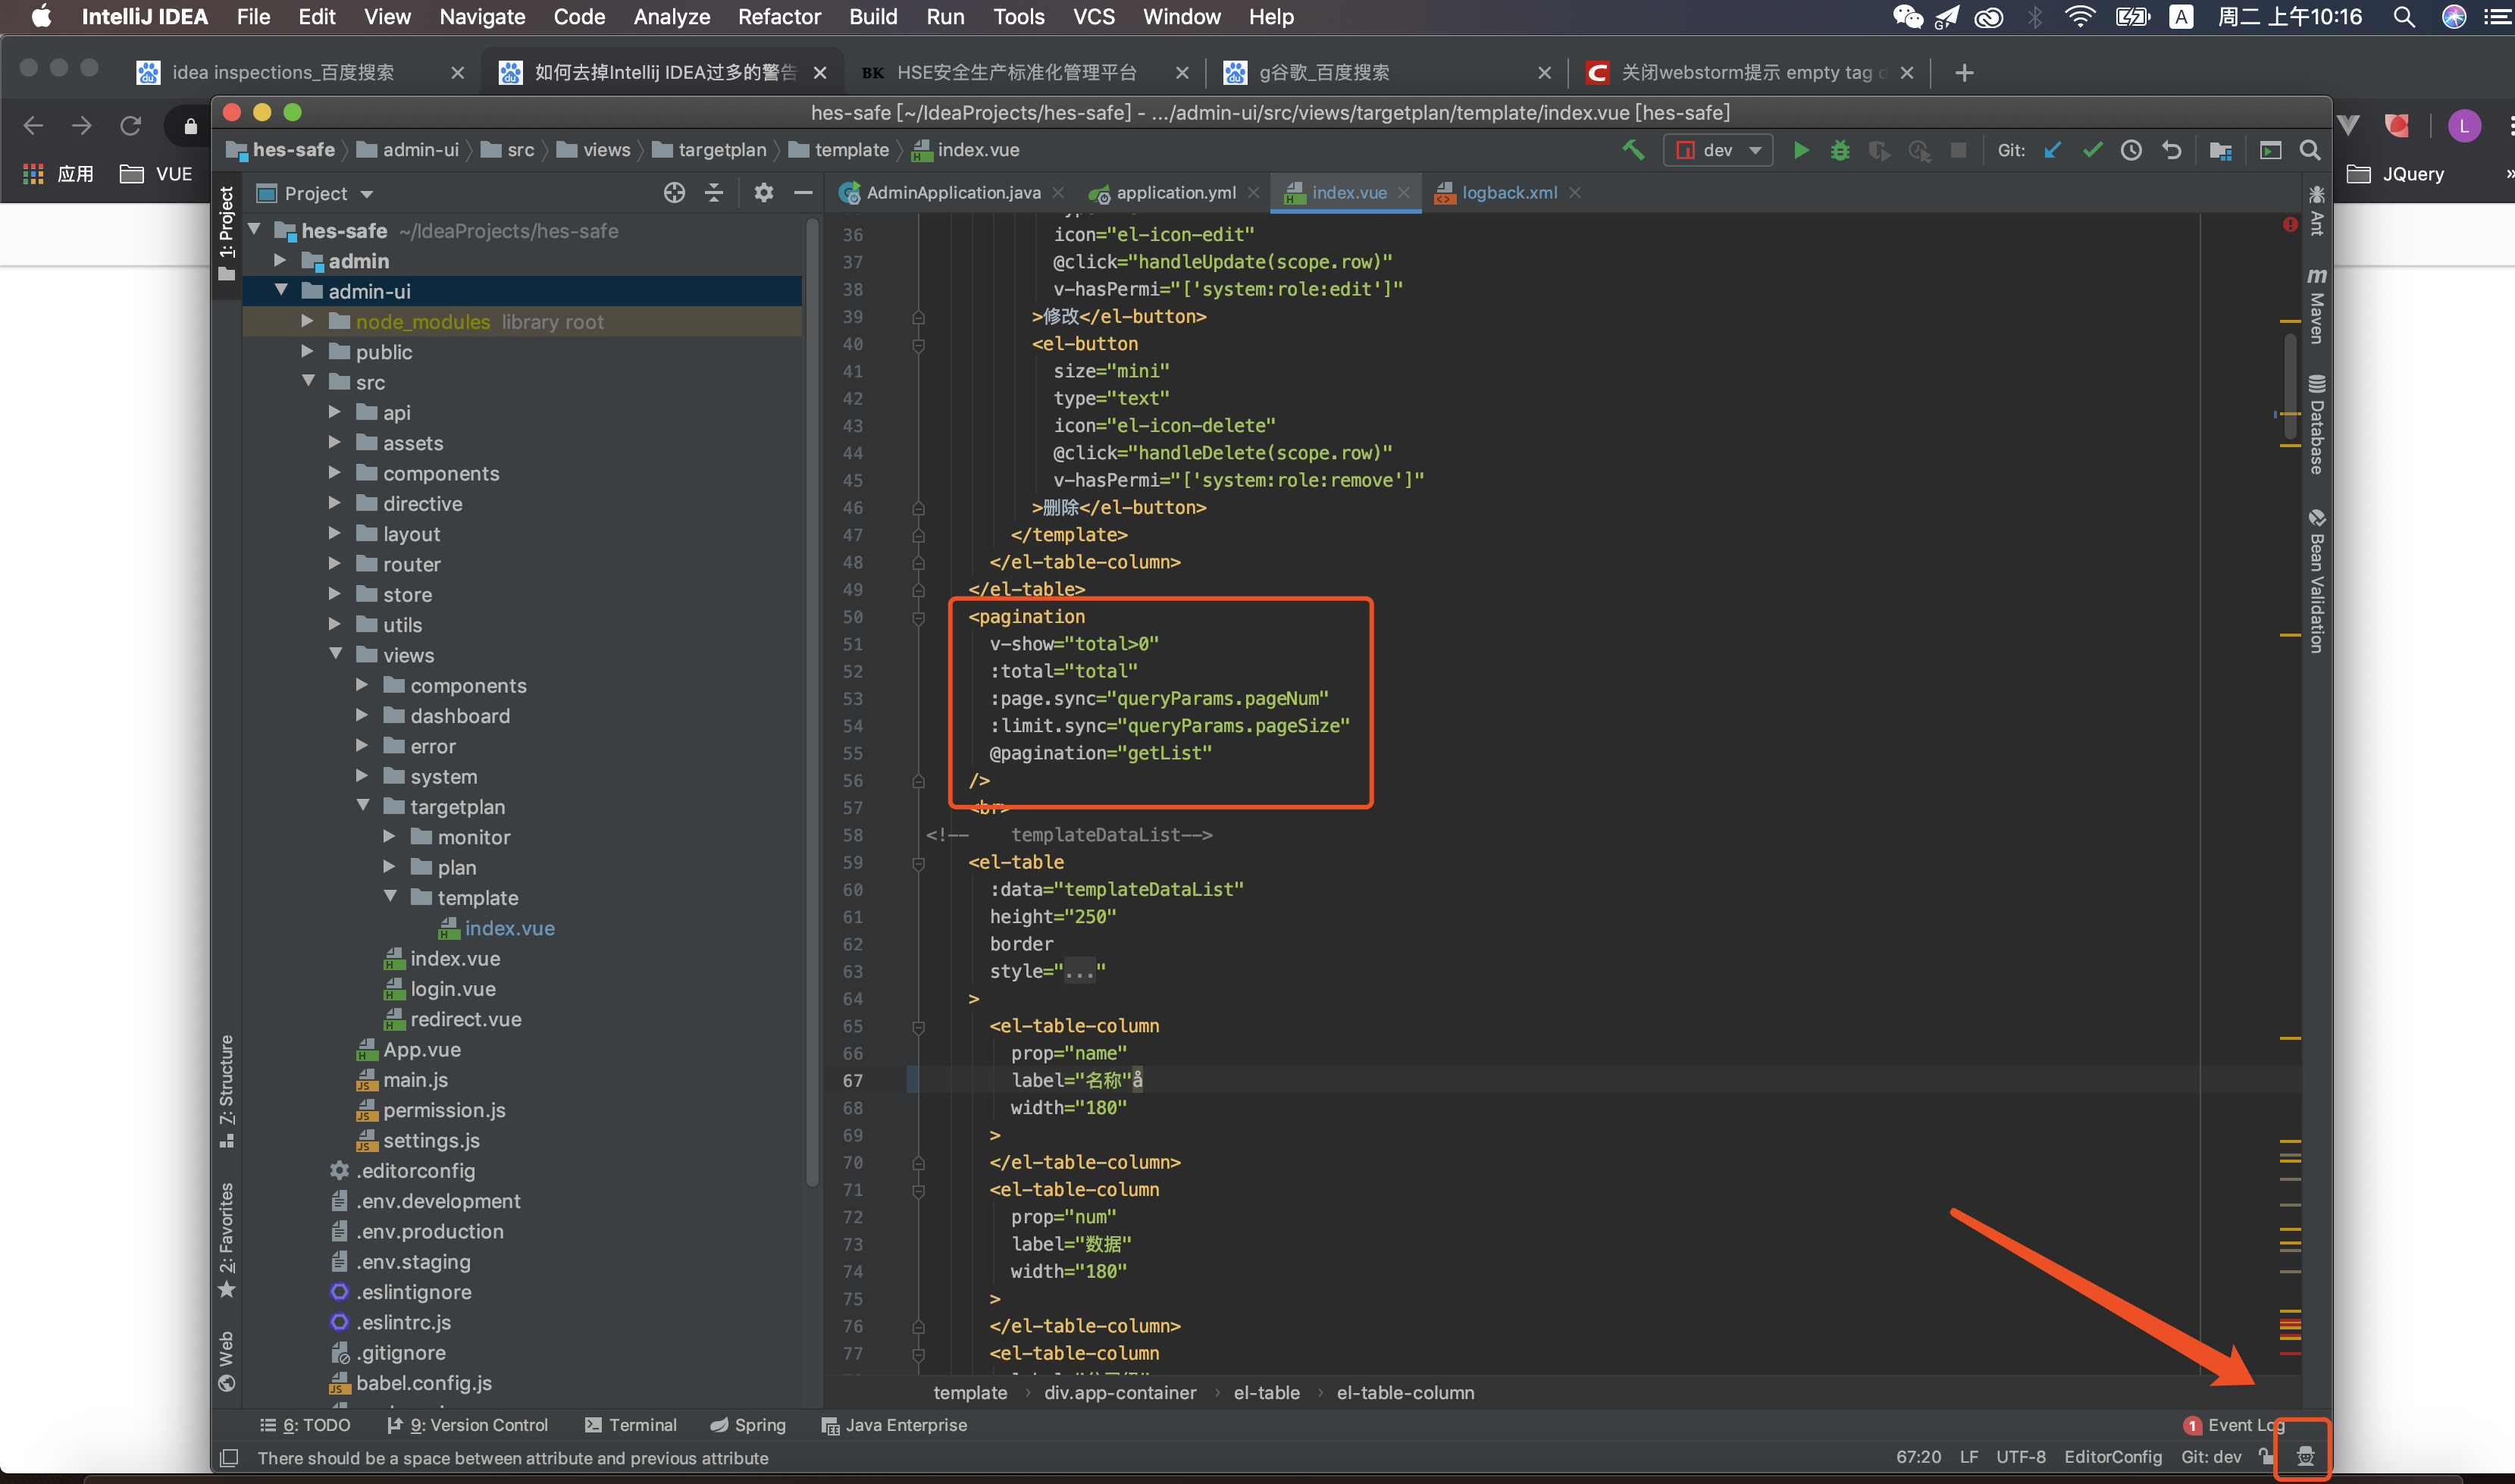This screenshot has width=2515, height=1484.
Task: Click the Build Project hammer icon
Action: pos(1633,150)
